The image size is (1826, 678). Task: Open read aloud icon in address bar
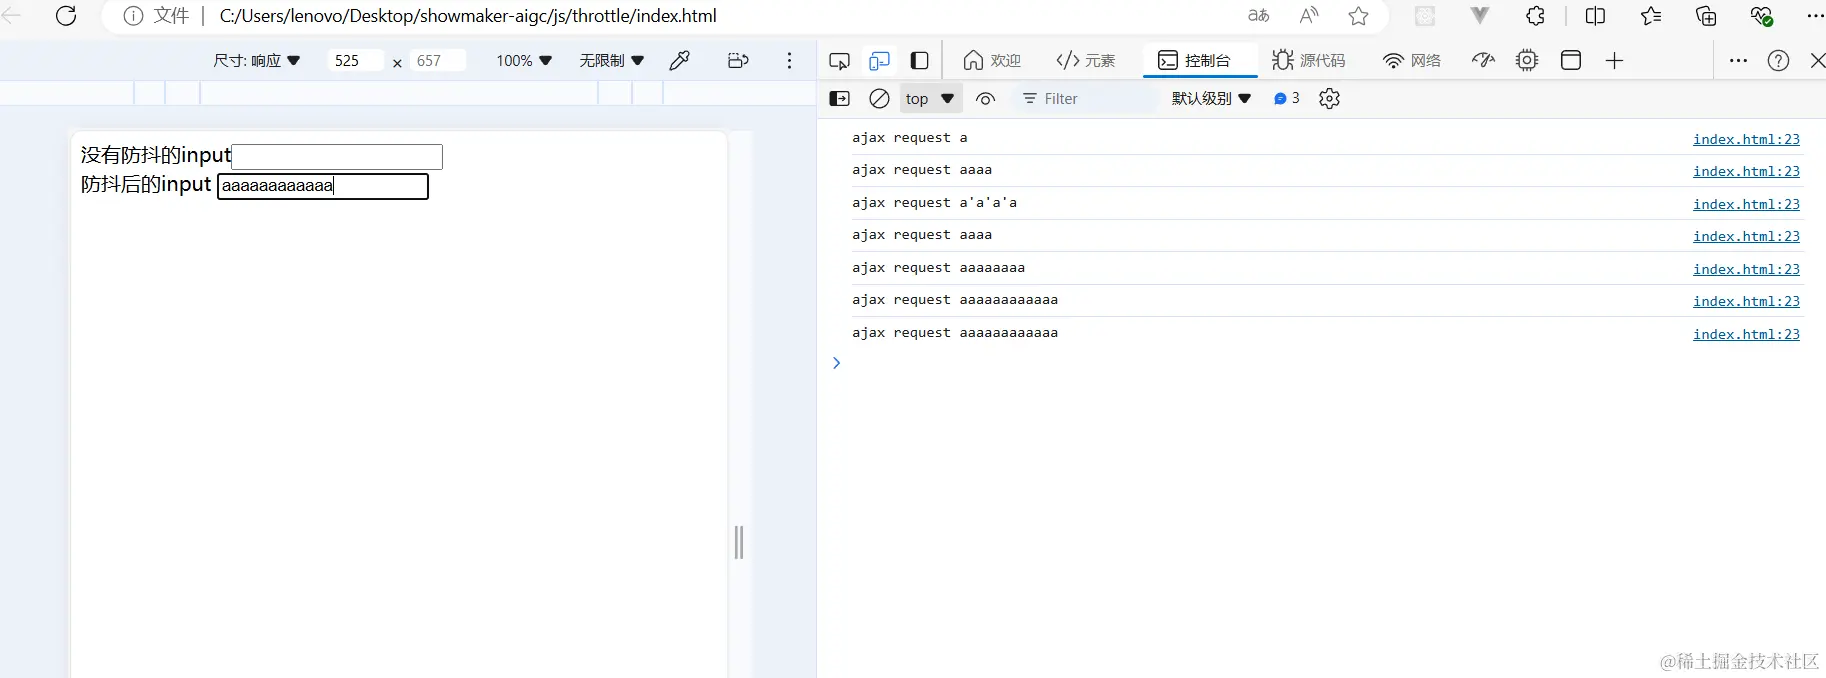1309,16
